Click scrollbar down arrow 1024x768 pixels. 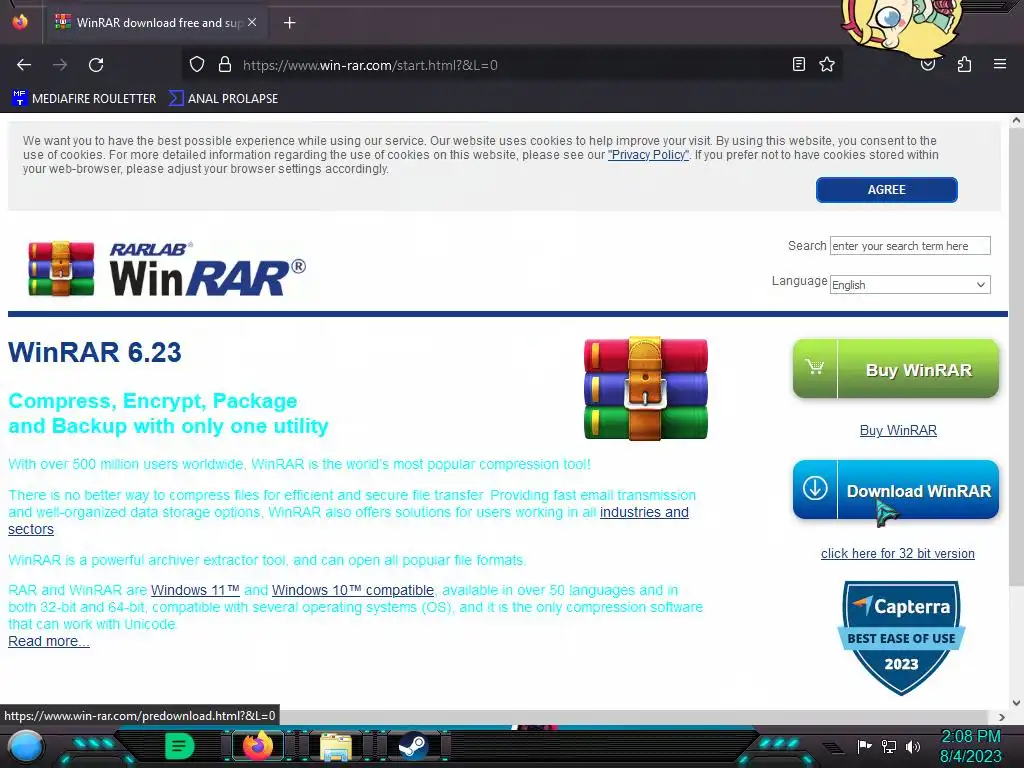pos(1016,703)
